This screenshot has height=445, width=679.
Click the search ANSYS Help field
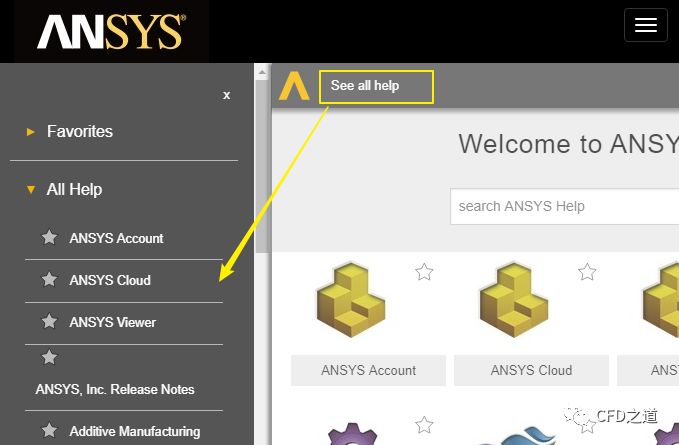[x=560, y=206]
